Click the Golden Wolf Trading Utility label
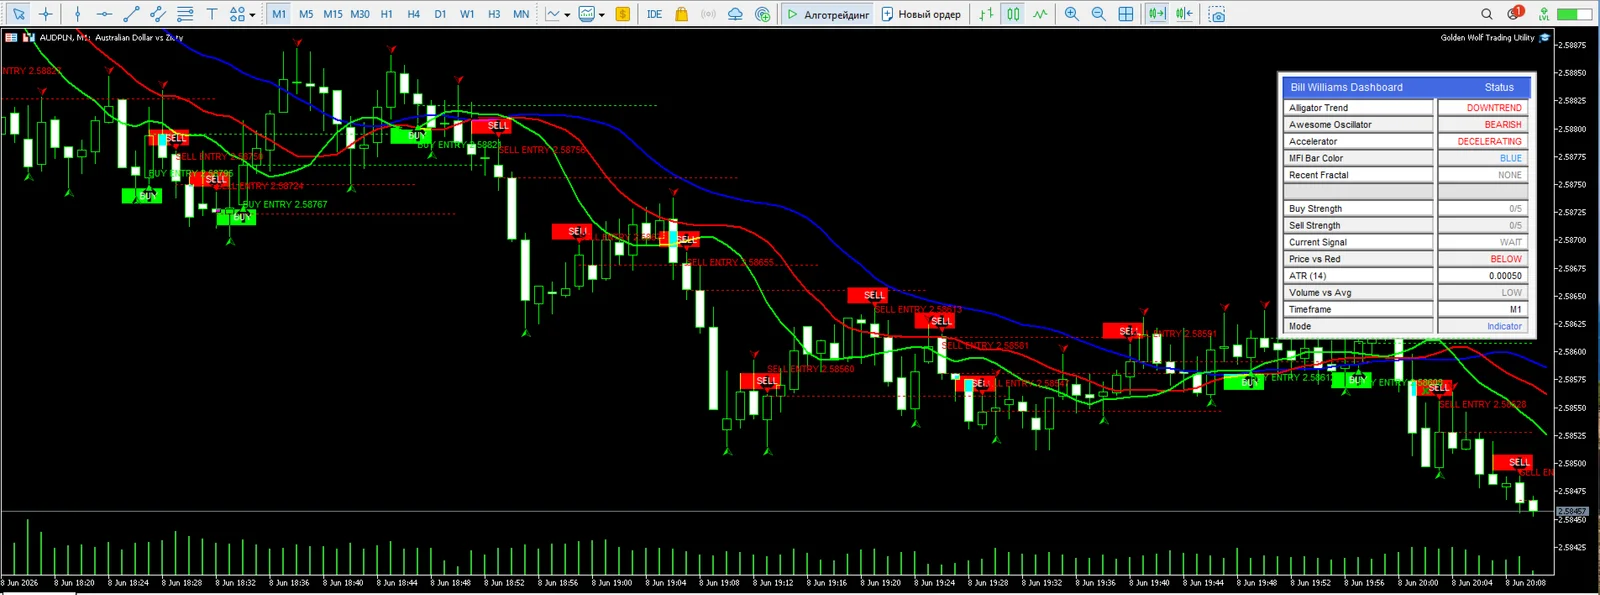The image size is (1600, 595). 1487,38
